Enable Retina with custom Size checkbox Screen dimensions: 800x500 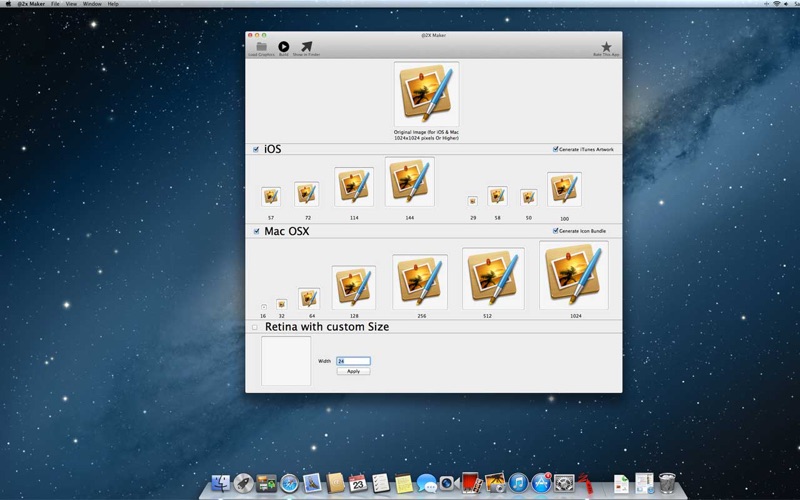255,327
